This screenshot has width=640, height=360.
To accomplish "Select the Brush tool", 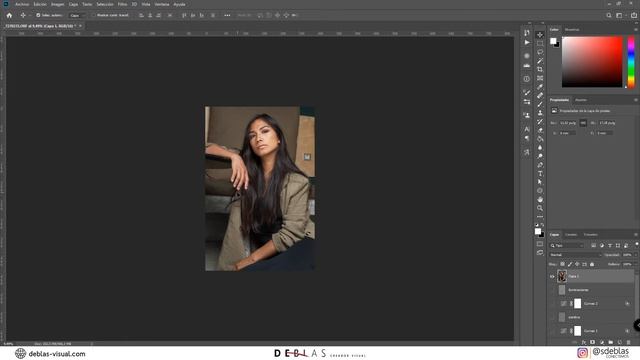I will [540, 104].
